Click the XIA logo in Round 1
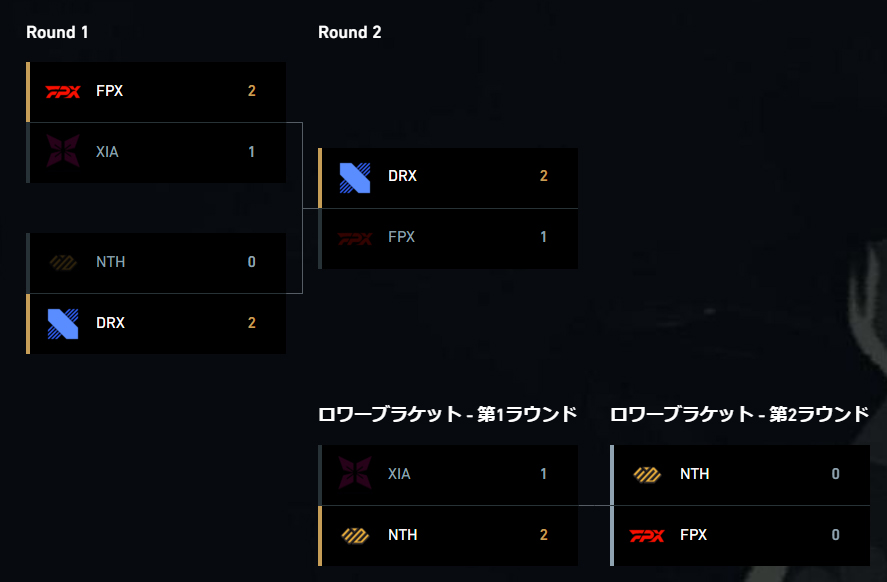The image size is (887, 582). click(x=63, y=152)
